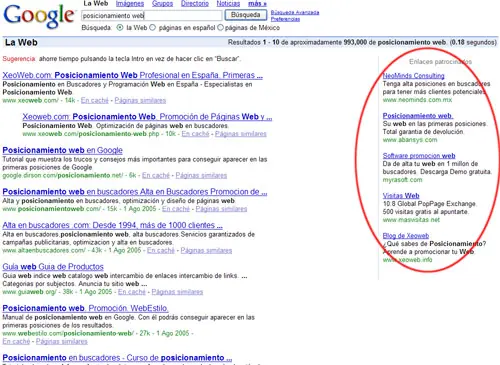Open 'Páginas similares' for www.guiaweb.org result
Screen dimensions: 500x365
point(177,292)
